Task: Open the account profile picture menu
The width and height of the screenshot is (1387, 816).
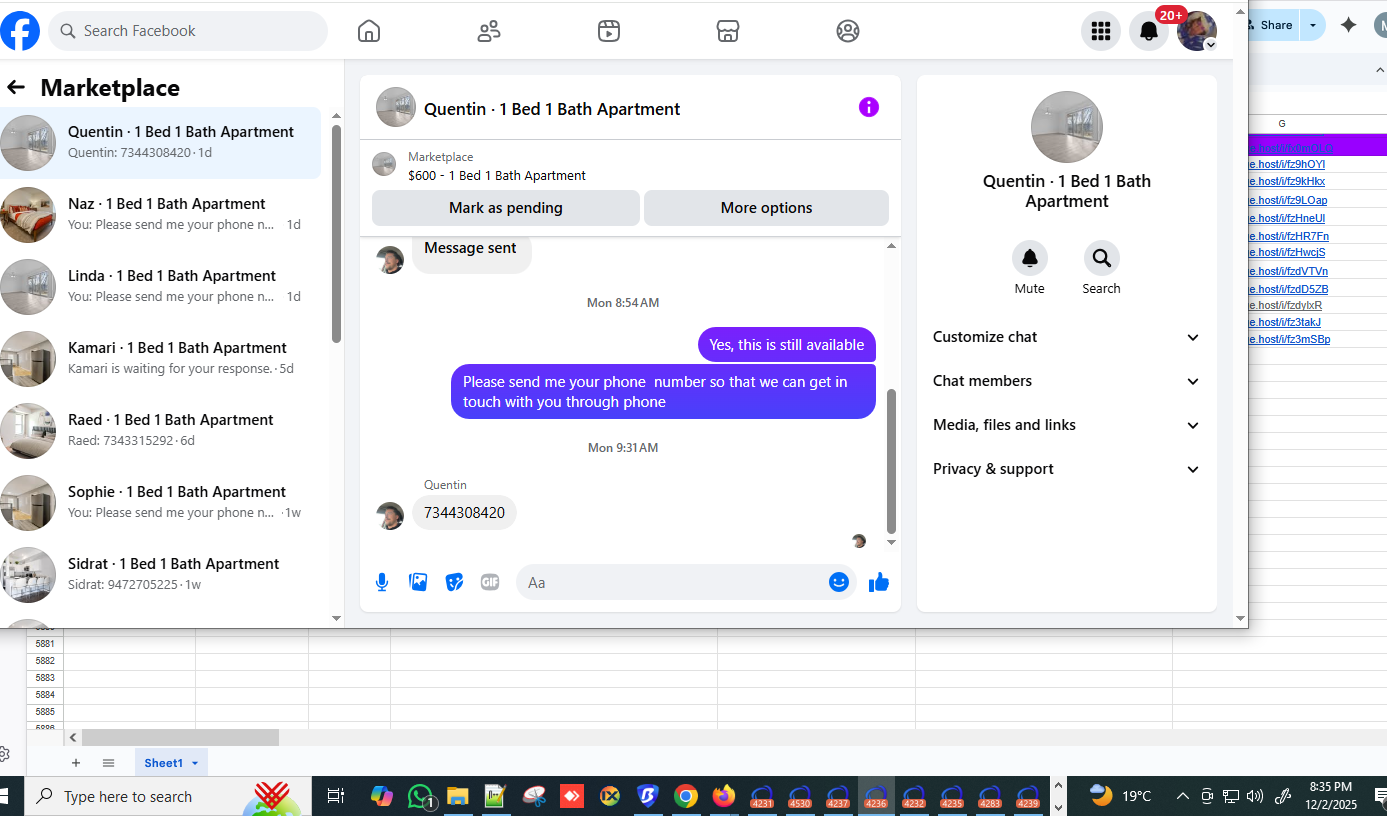Action: coord(1197,31)
